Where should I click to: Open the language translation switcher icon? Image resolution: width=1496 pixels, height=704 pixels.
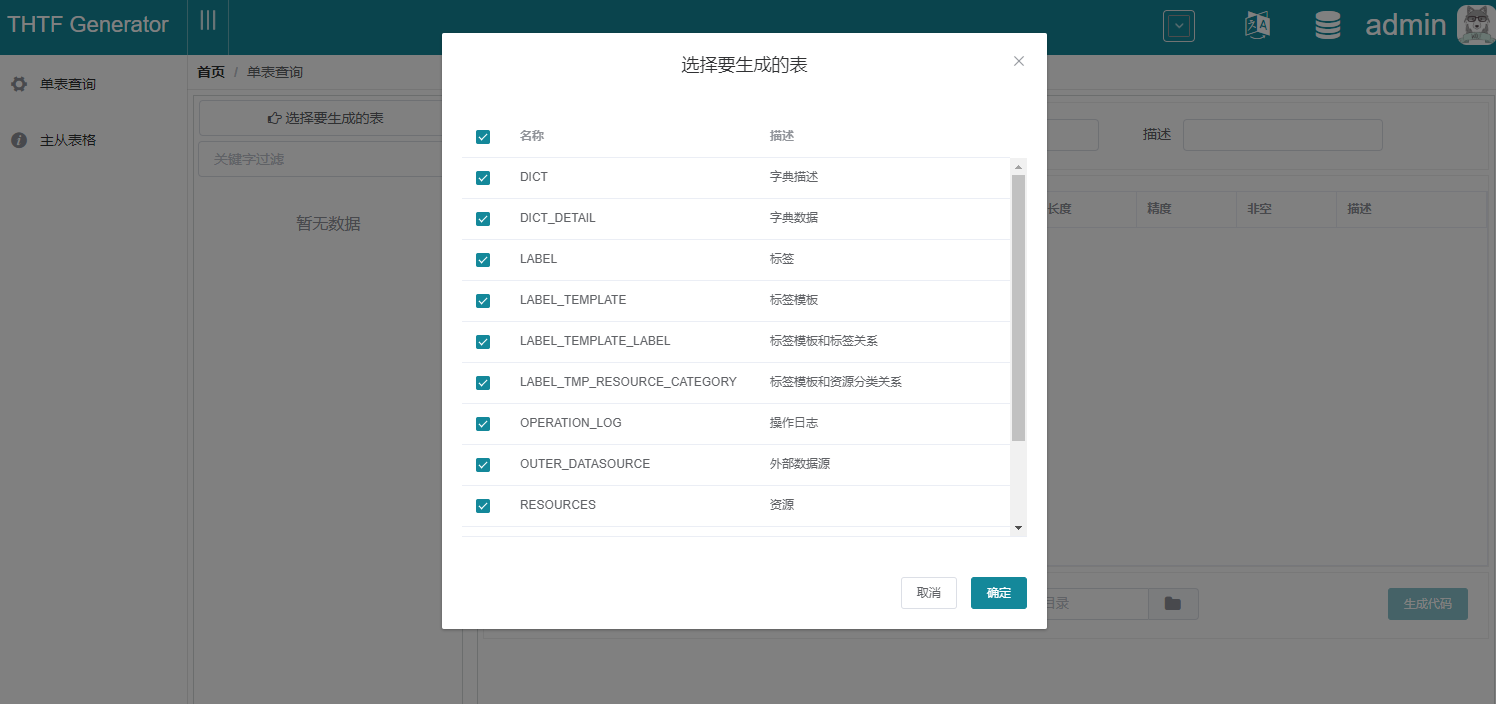(x=1257, y=25)
